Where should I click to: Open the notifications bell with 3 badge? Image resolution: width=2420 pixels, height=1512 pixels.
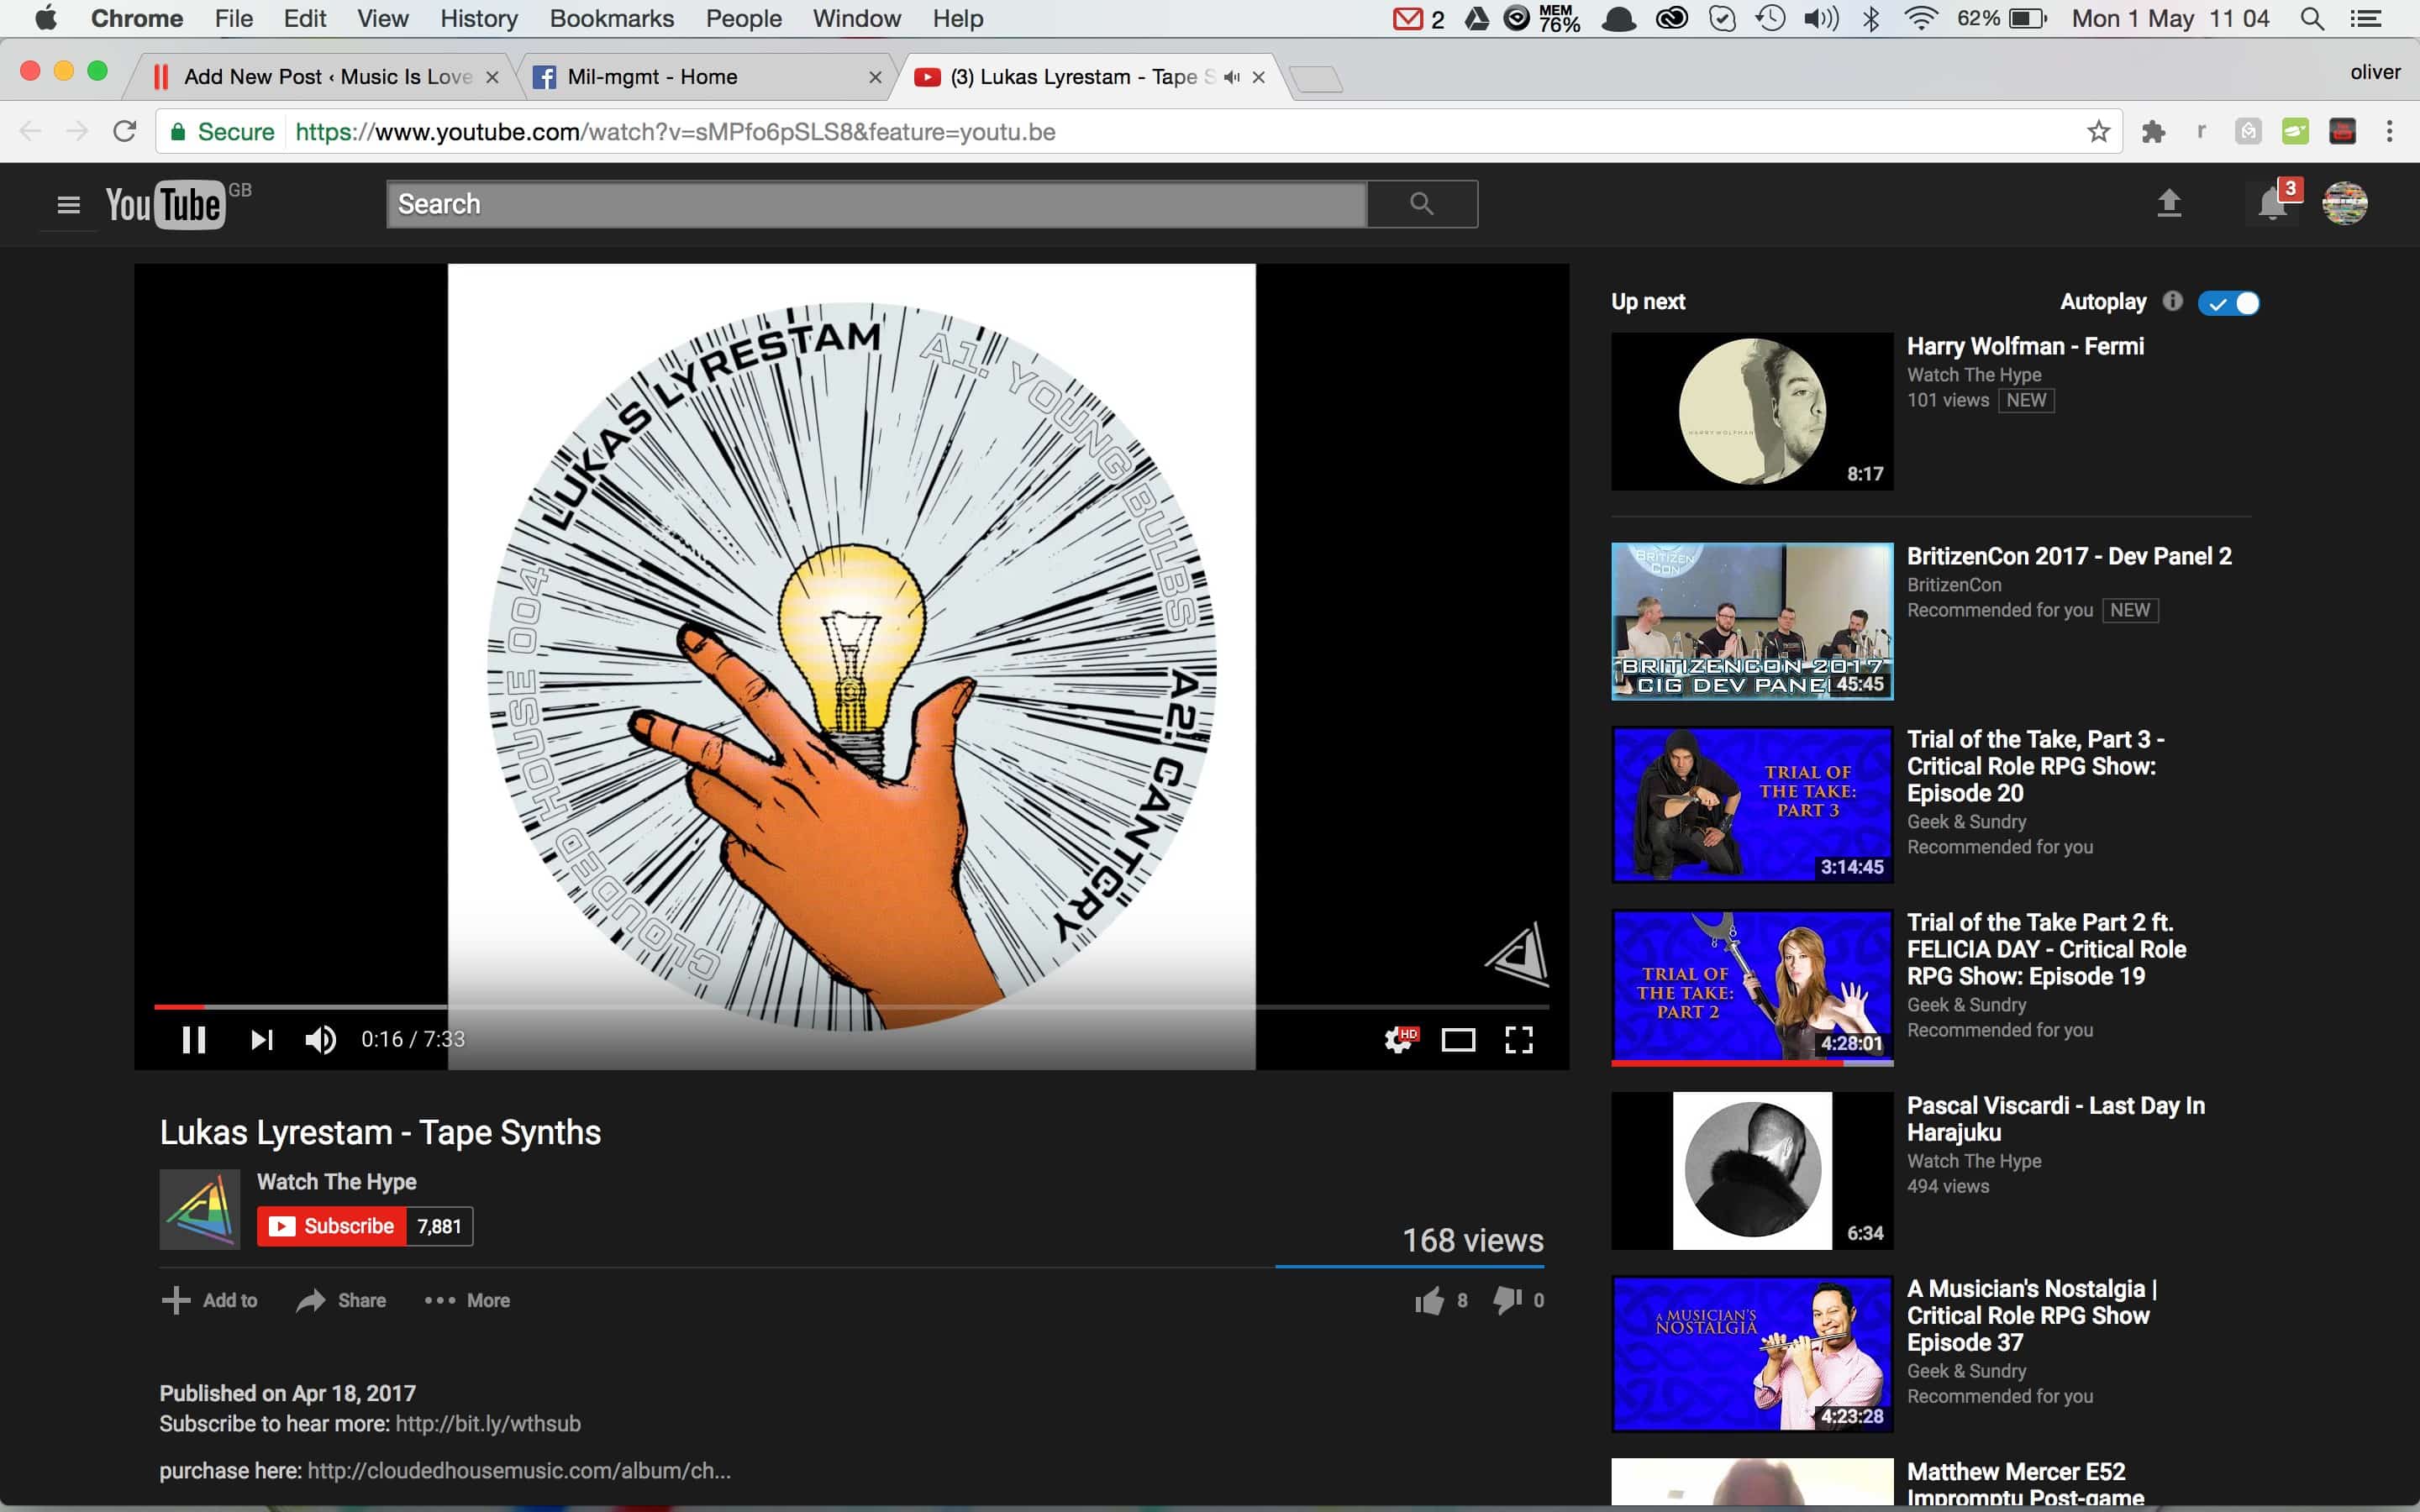pyautogui.click(x=2273, y=204)
